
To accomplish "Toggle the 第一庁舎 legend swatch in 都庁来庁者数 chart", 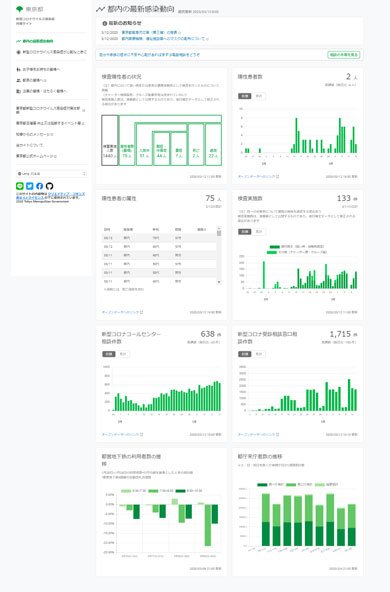I will point(262,484).
